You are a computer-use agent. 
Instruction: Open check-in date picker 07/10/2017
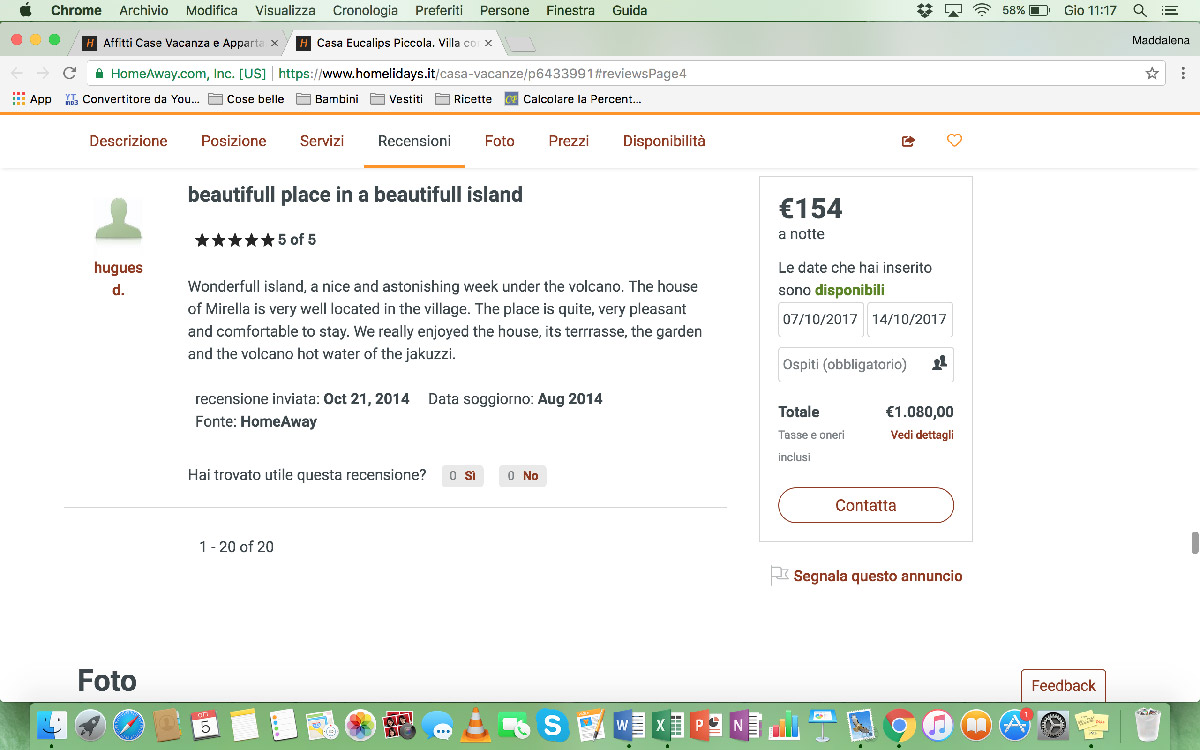(821, 320)
